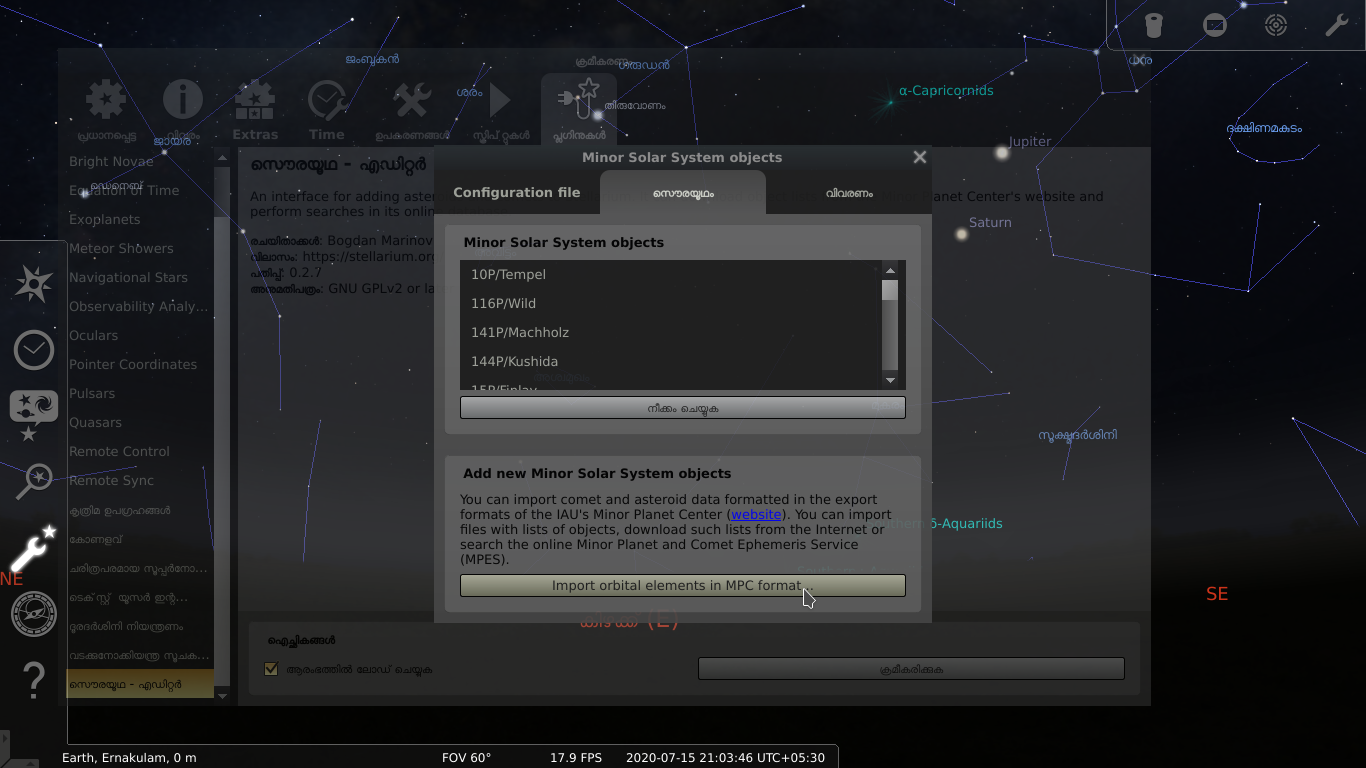
Task: Open the rightmost tab of the dialog
Action: (849, 192)
